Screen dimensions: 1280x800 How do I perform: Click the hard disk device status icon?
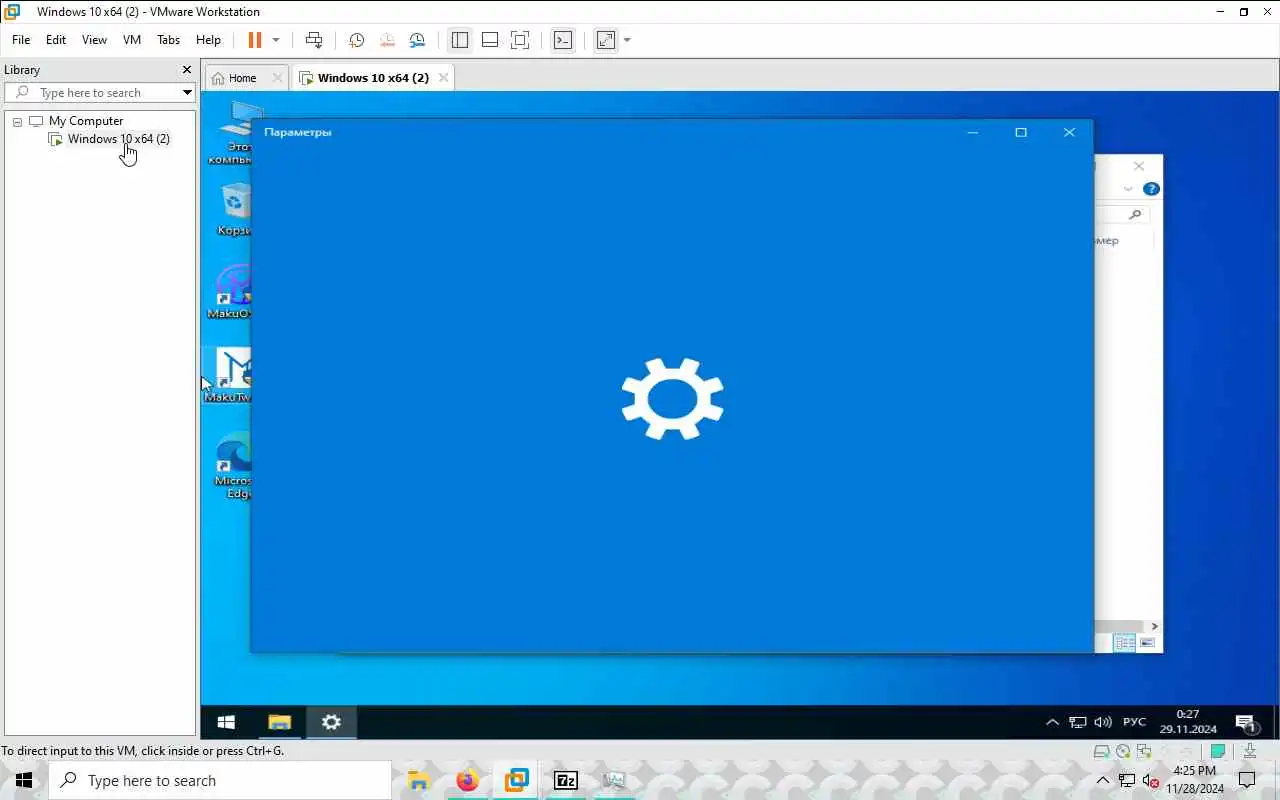point(1101,751)
